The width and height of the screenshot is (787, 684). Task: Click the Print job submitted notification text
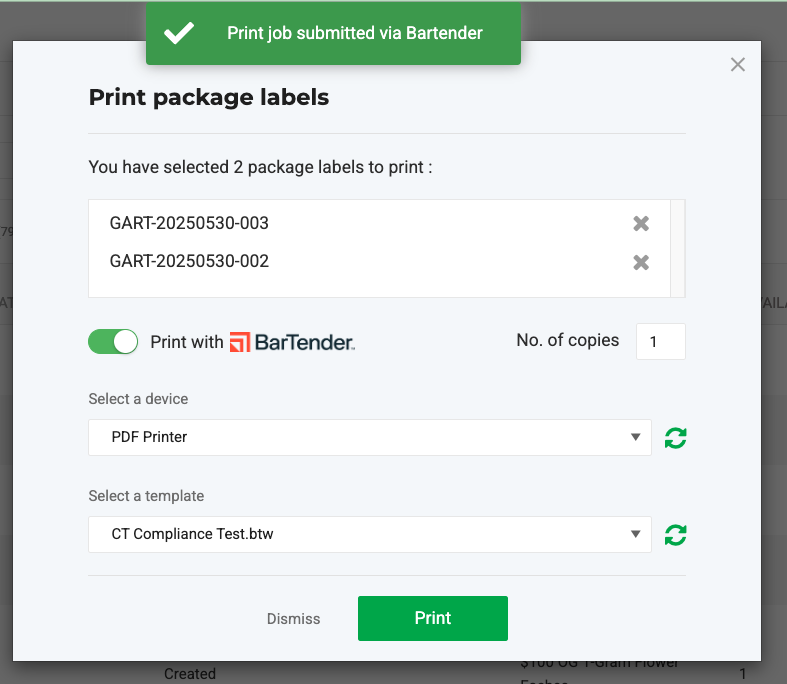coord(354,33)
